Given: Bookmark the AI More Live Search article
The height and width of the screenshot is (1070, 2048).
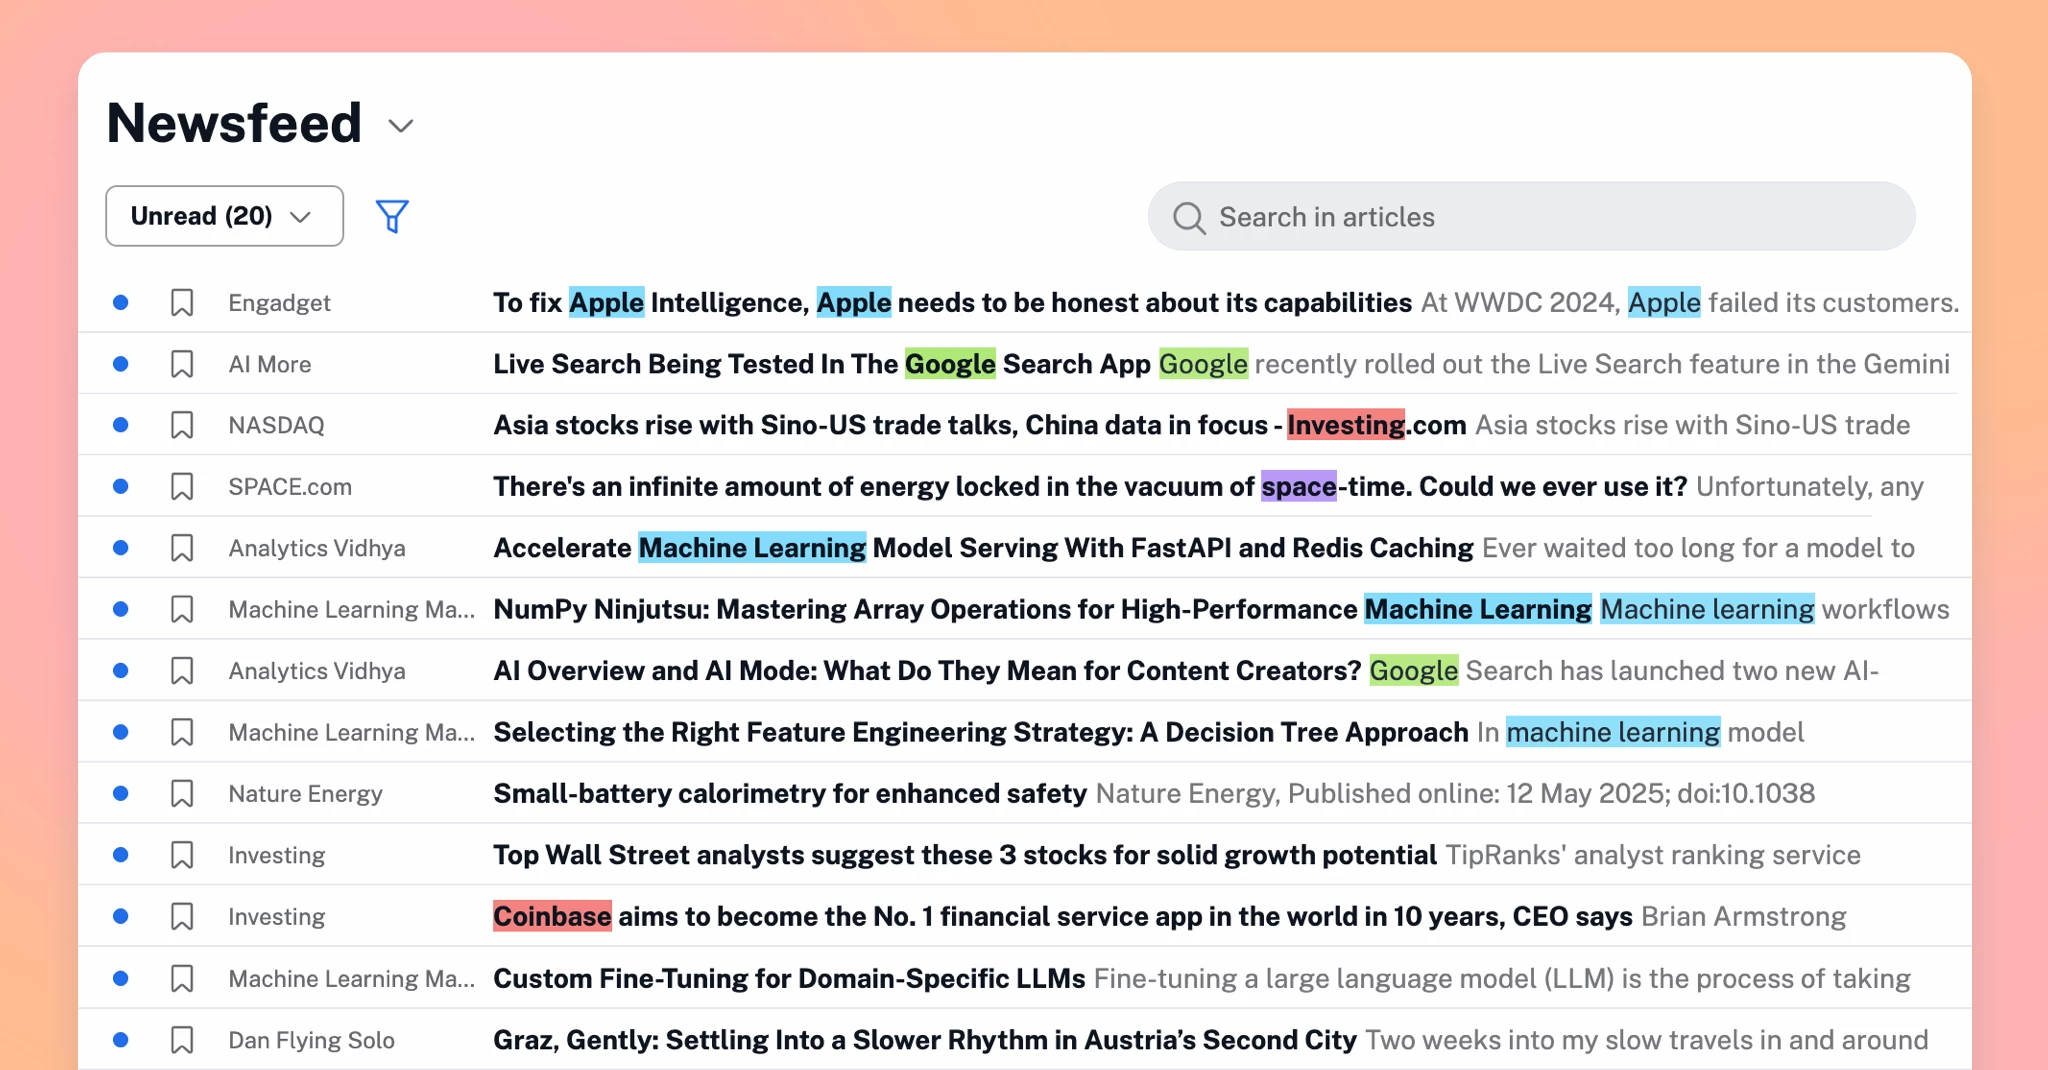Looking at the screenshot, I should point(182,364).
